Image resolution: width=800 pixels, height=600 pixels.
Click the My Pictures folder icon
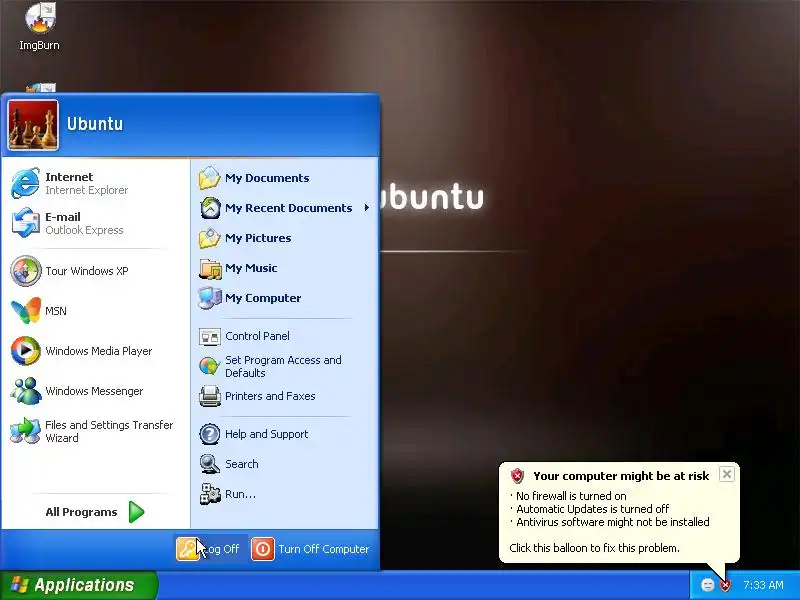pyautogui.click(x=209, y=238)
